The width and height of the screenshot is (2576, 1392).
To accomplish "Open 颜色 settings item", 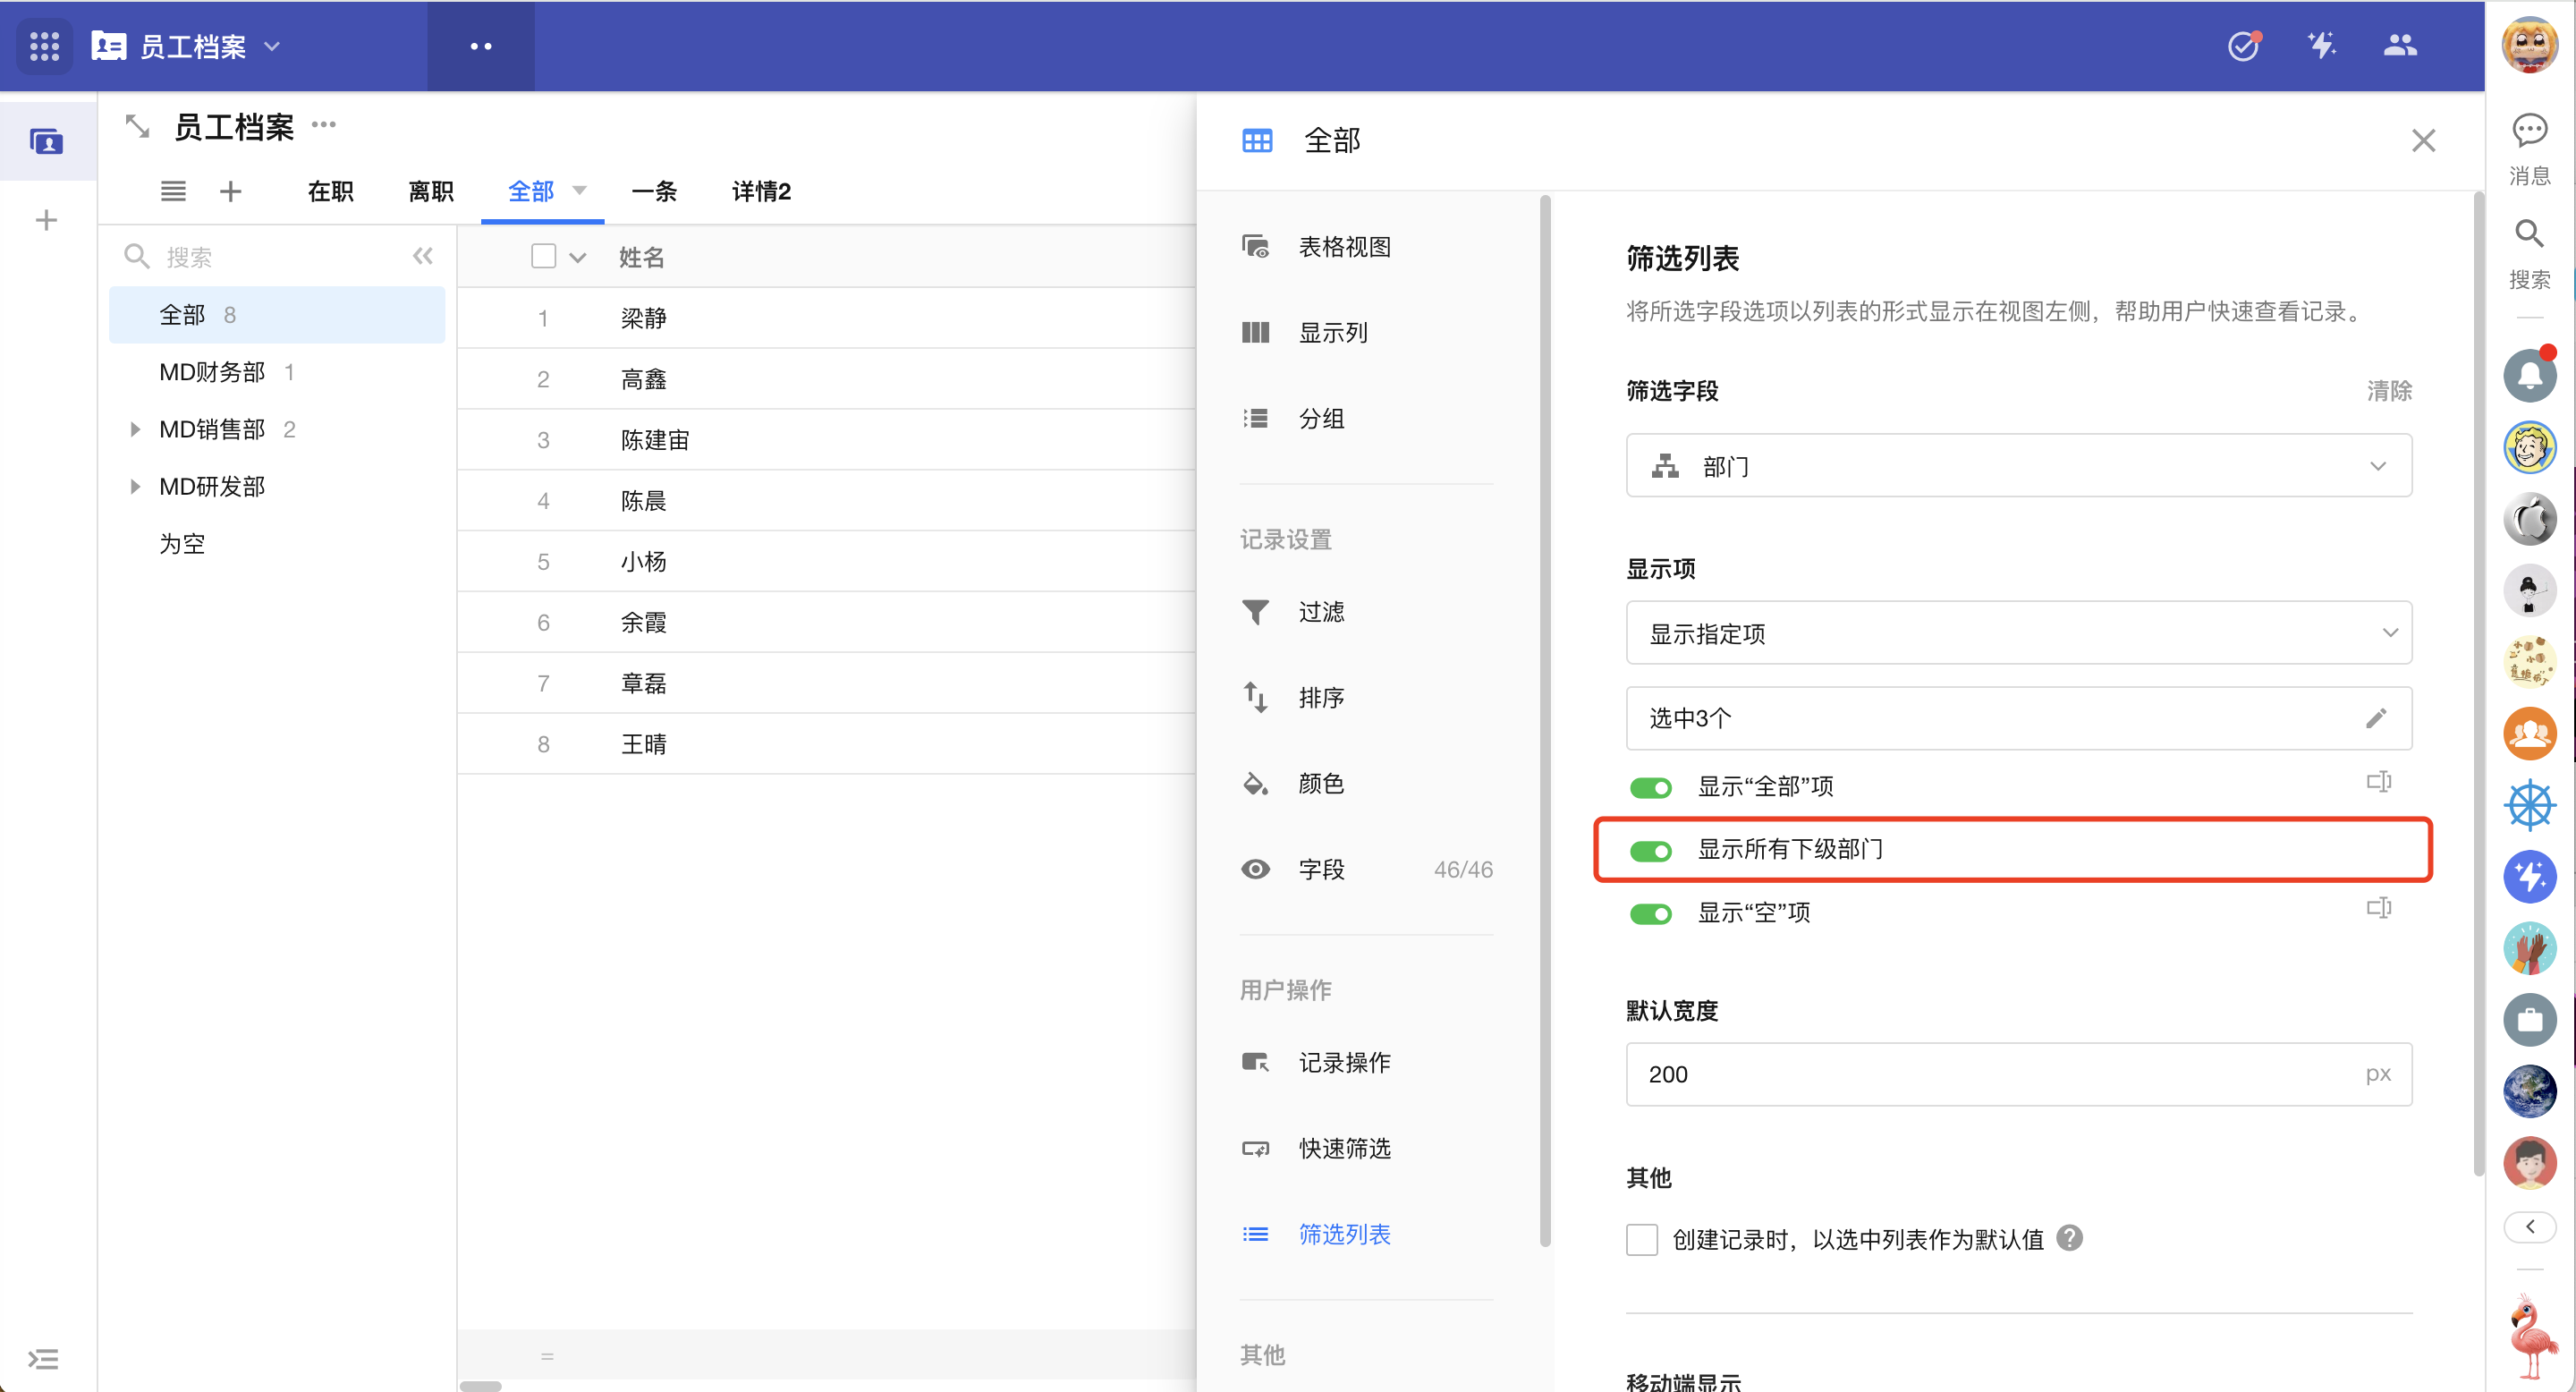I will (x=1366, y=784).
